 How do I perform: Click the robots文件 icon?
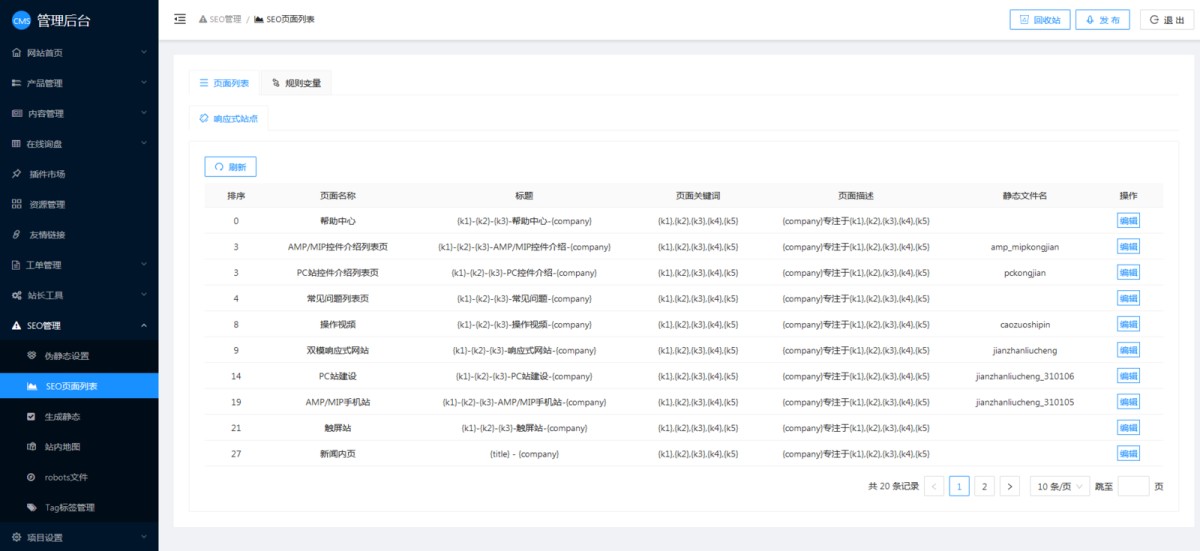[32, 477]
